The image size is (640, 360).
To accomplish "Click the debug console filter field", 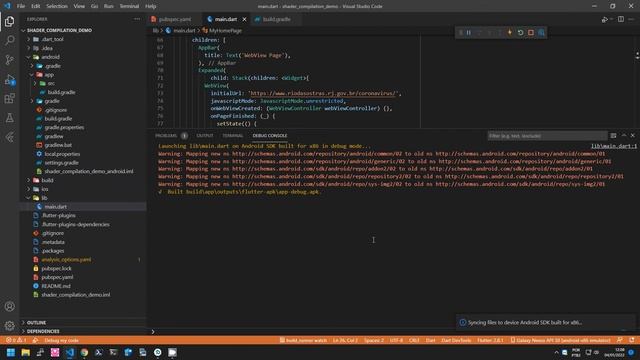I will pos(547,136).
